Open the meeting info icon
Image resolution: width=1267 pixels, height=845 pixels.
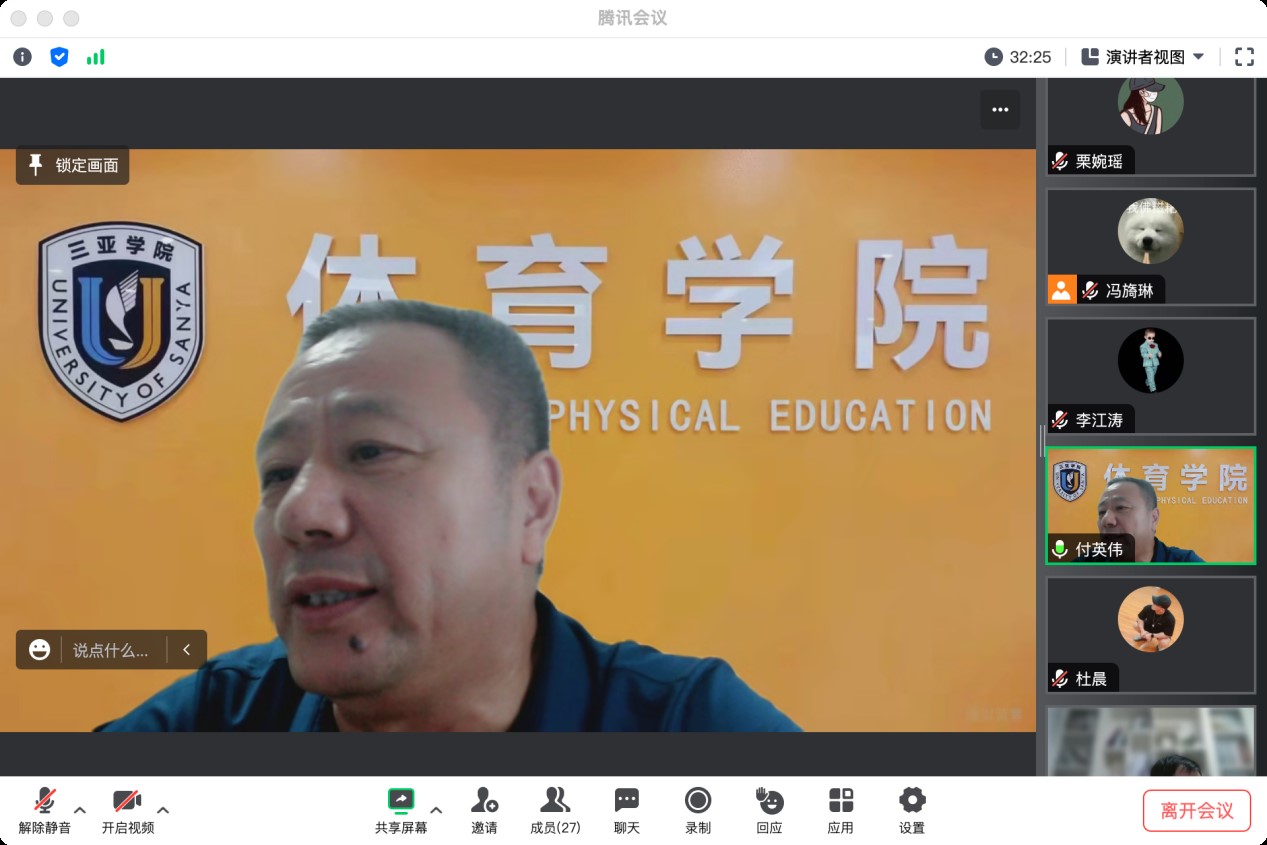point(22,57)
